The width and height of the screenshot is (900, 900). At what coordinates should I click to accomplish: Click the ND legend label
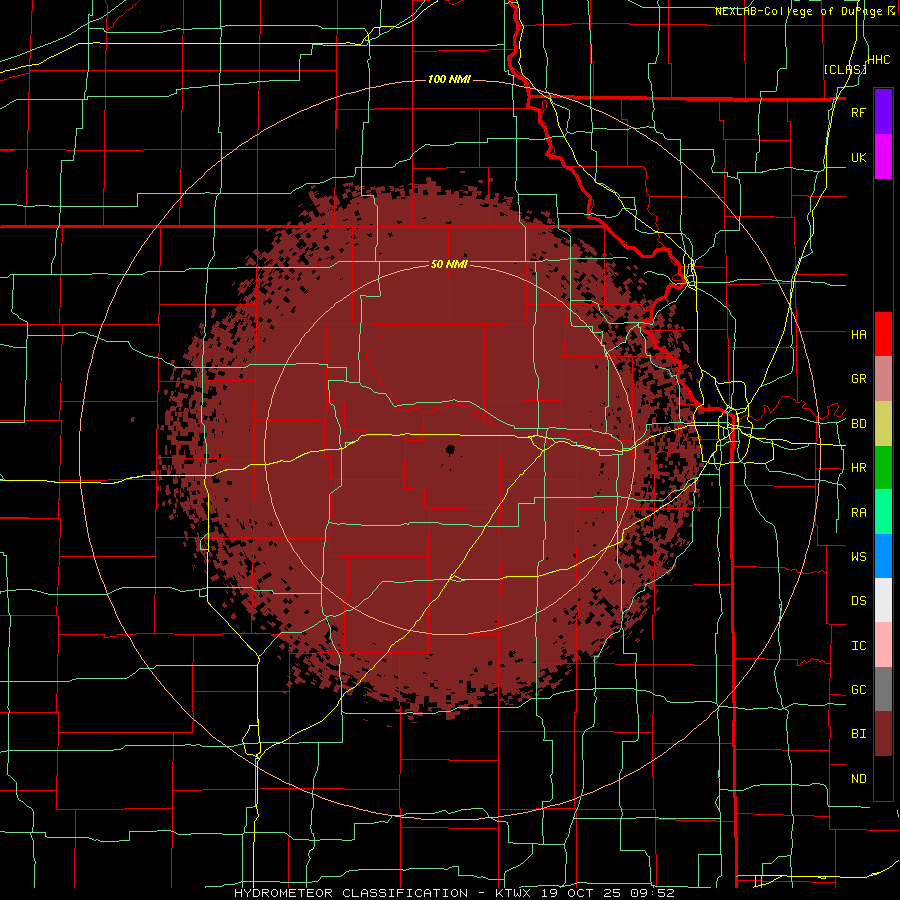pyautogui.click(x=858, y=779)
